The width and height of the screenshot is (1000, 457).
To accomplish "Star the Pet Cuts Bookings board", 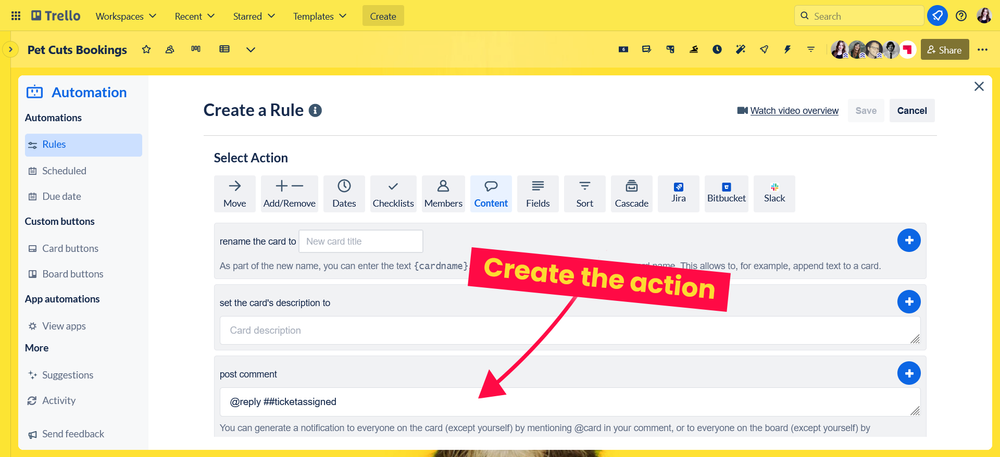I will coord(146,49).
